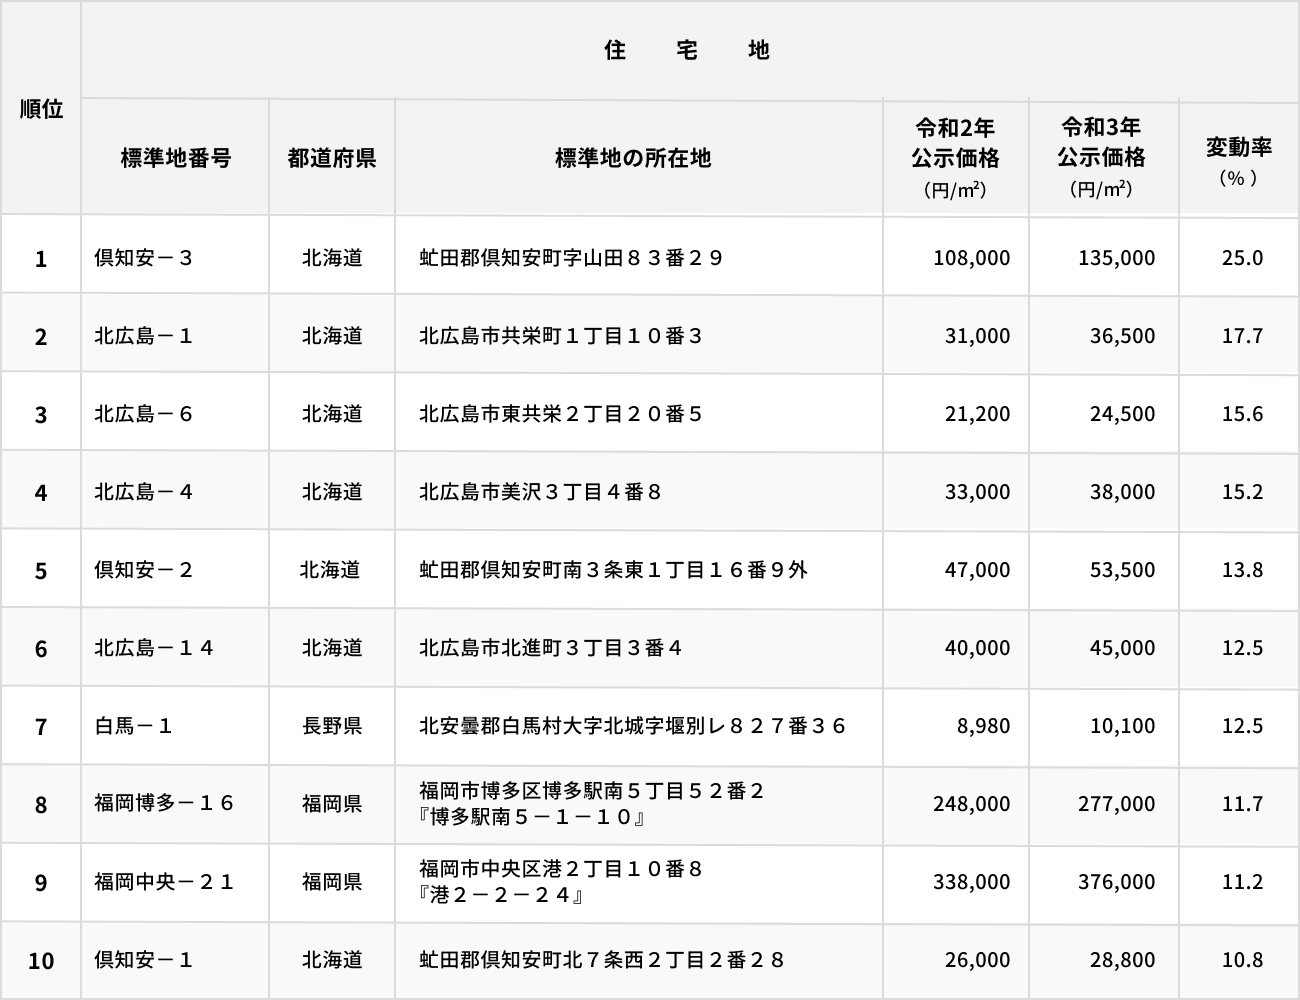Click the 25.0 change rate value
The width and height of the screenshot is (1300, 1000).
point(1242,258)
